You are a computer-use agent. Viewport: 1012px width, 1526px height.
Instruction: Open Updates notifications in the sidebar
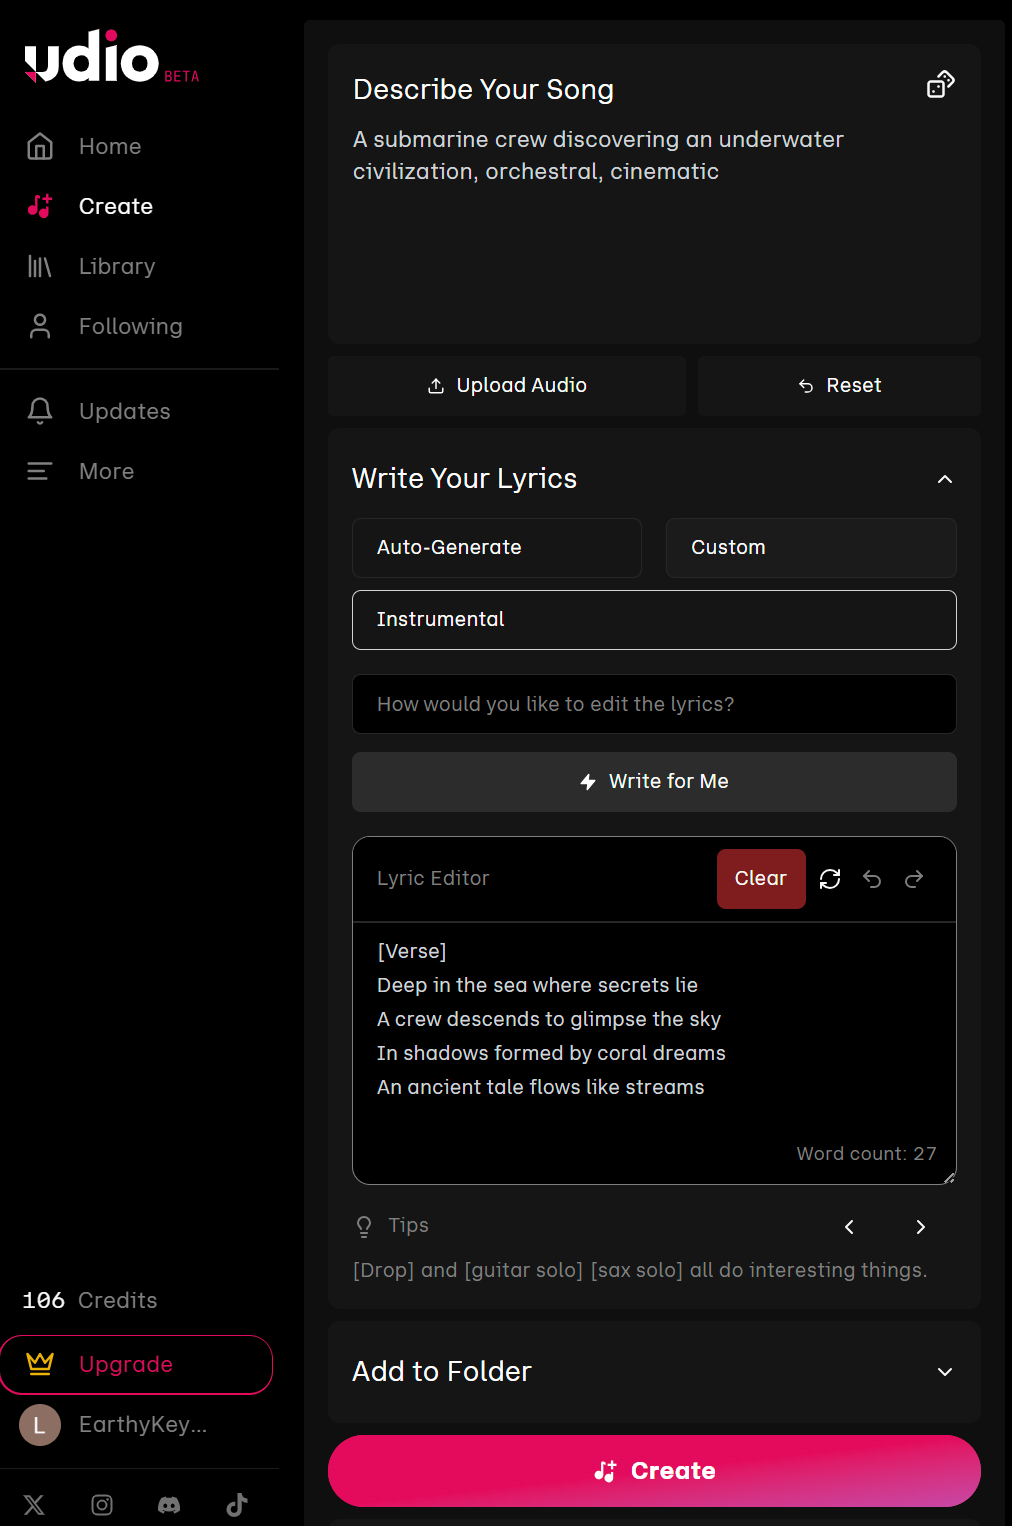pyautogui.click(x=124, y=412)
